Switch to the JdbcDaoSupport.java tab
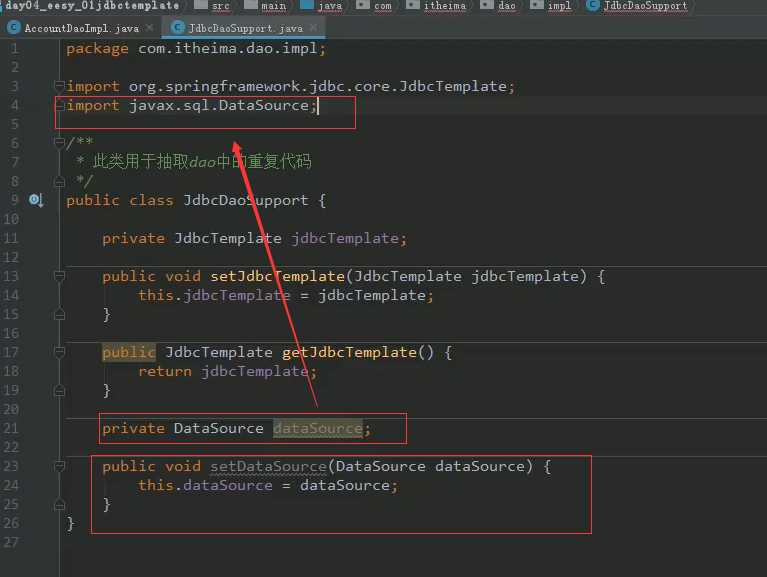 point(245,28)
